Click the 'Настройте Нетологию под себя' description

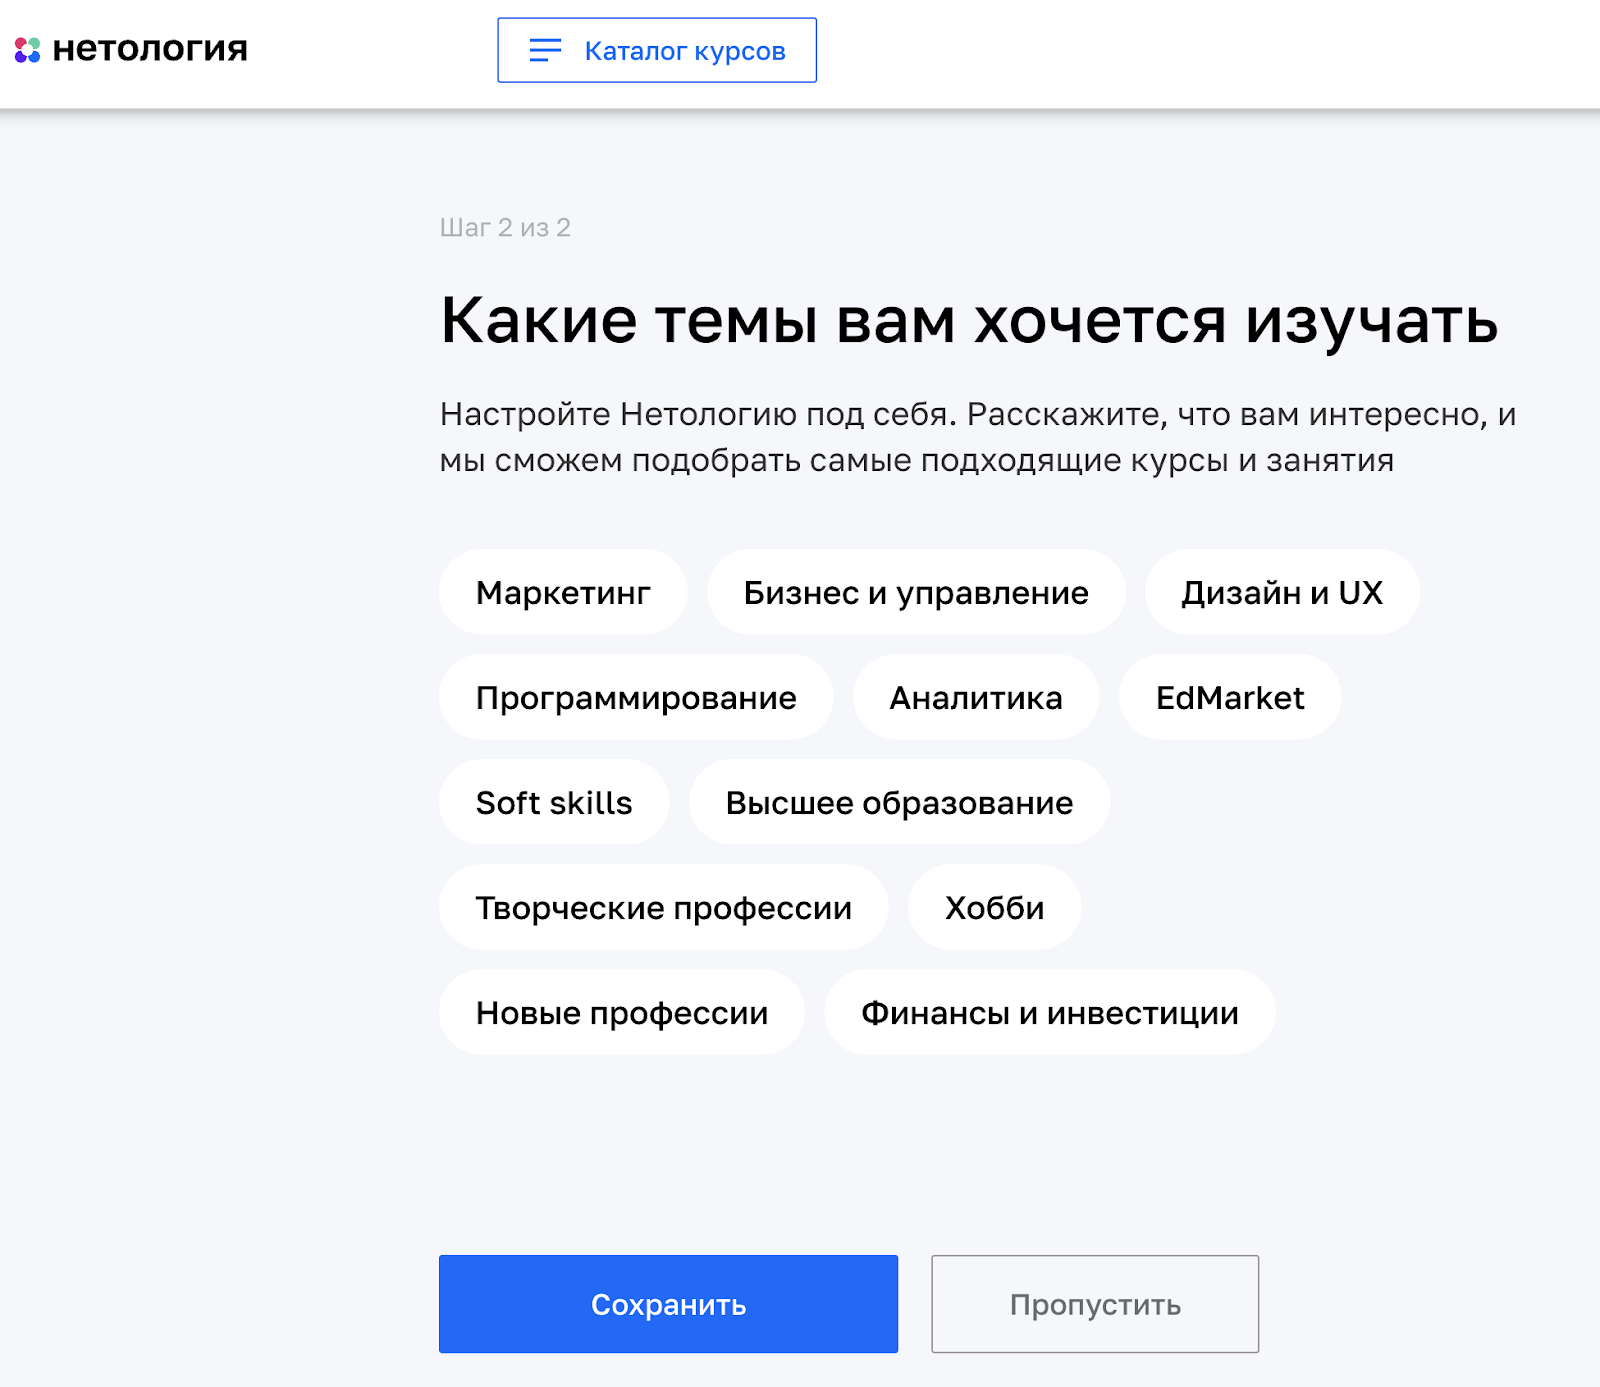click(x=978, y=437)
